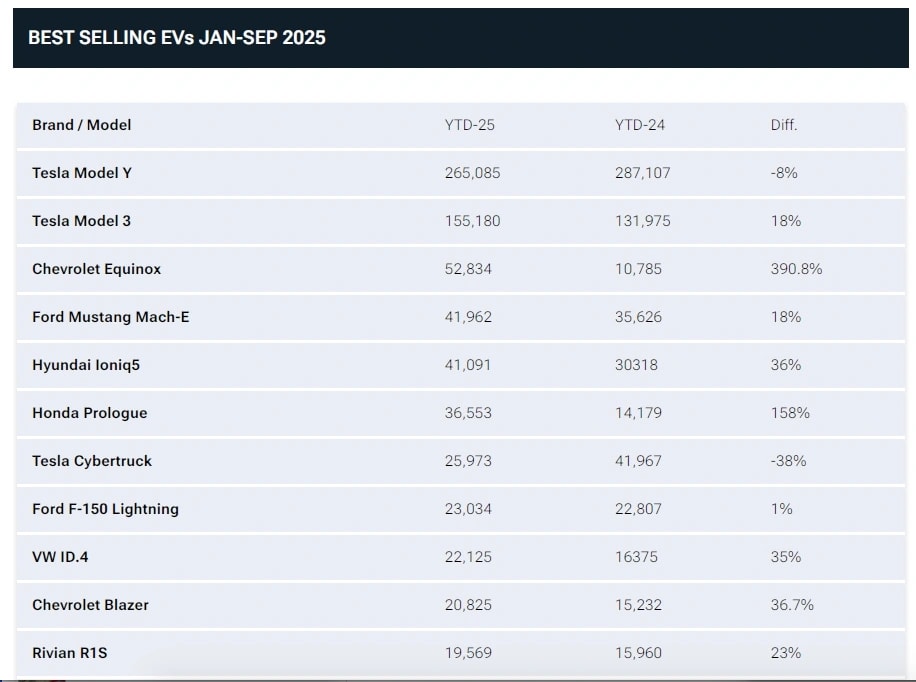This screenshot has width=916, height=682.
Task: Click the YTD-24 column header
Action: click(x=640, y=125)
